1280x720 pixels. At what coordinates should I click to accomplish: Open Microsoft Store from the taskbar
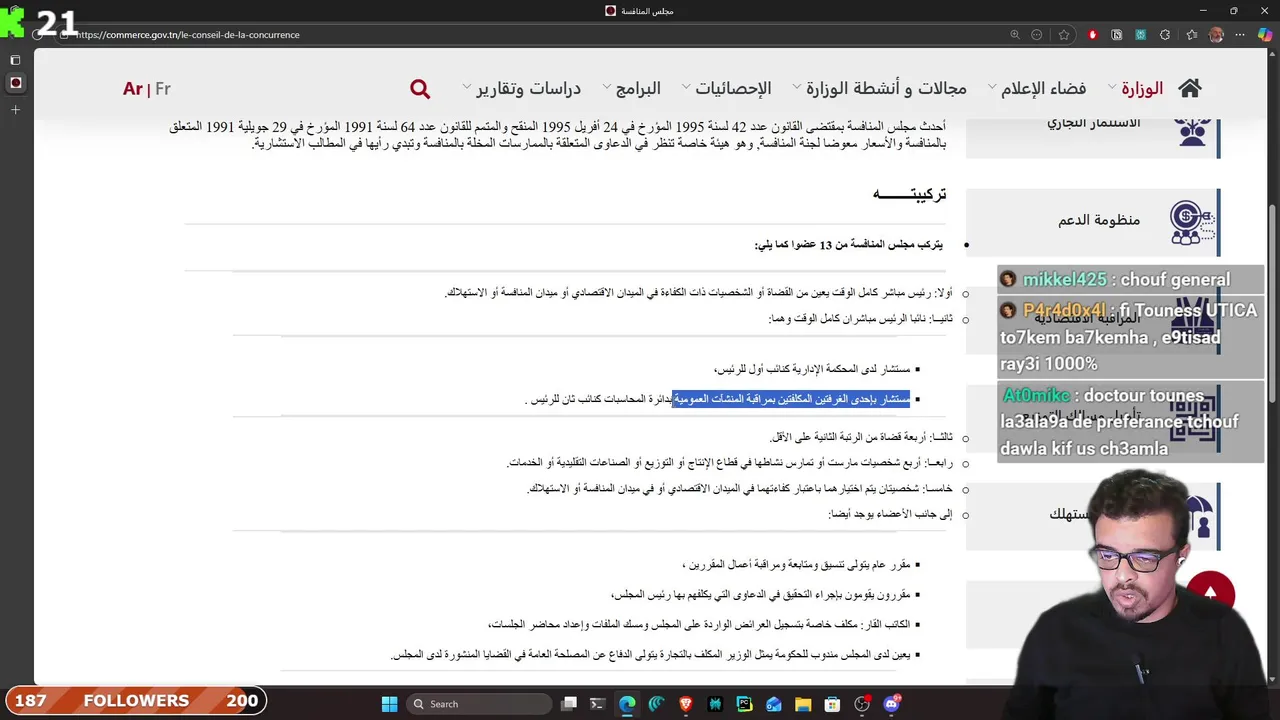(832, 704)
